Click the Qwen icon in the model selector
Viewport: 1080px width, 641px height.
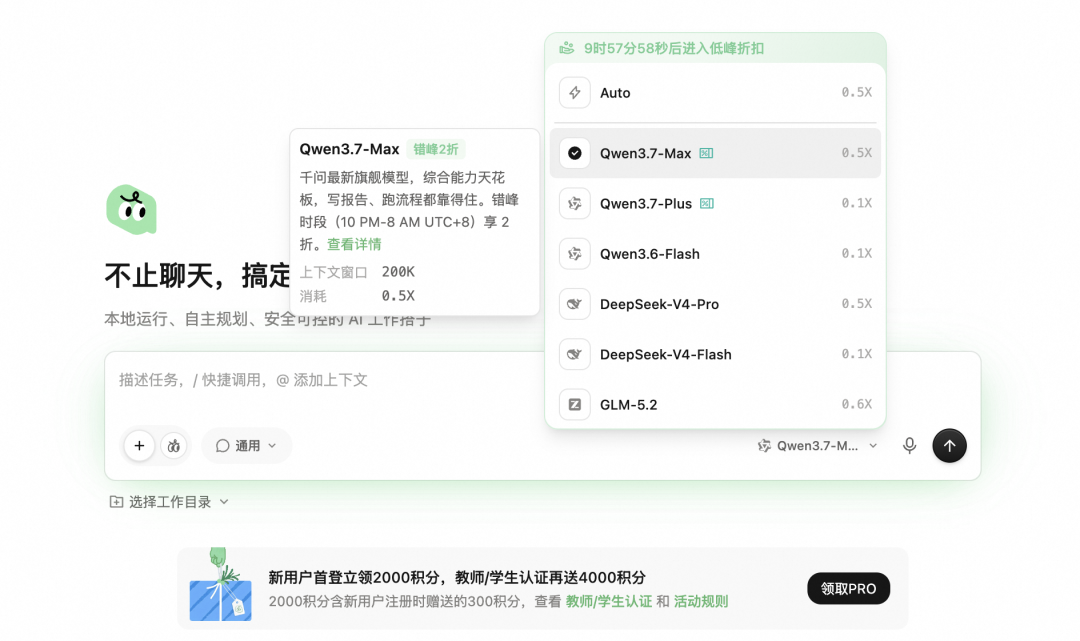(764, 445)
